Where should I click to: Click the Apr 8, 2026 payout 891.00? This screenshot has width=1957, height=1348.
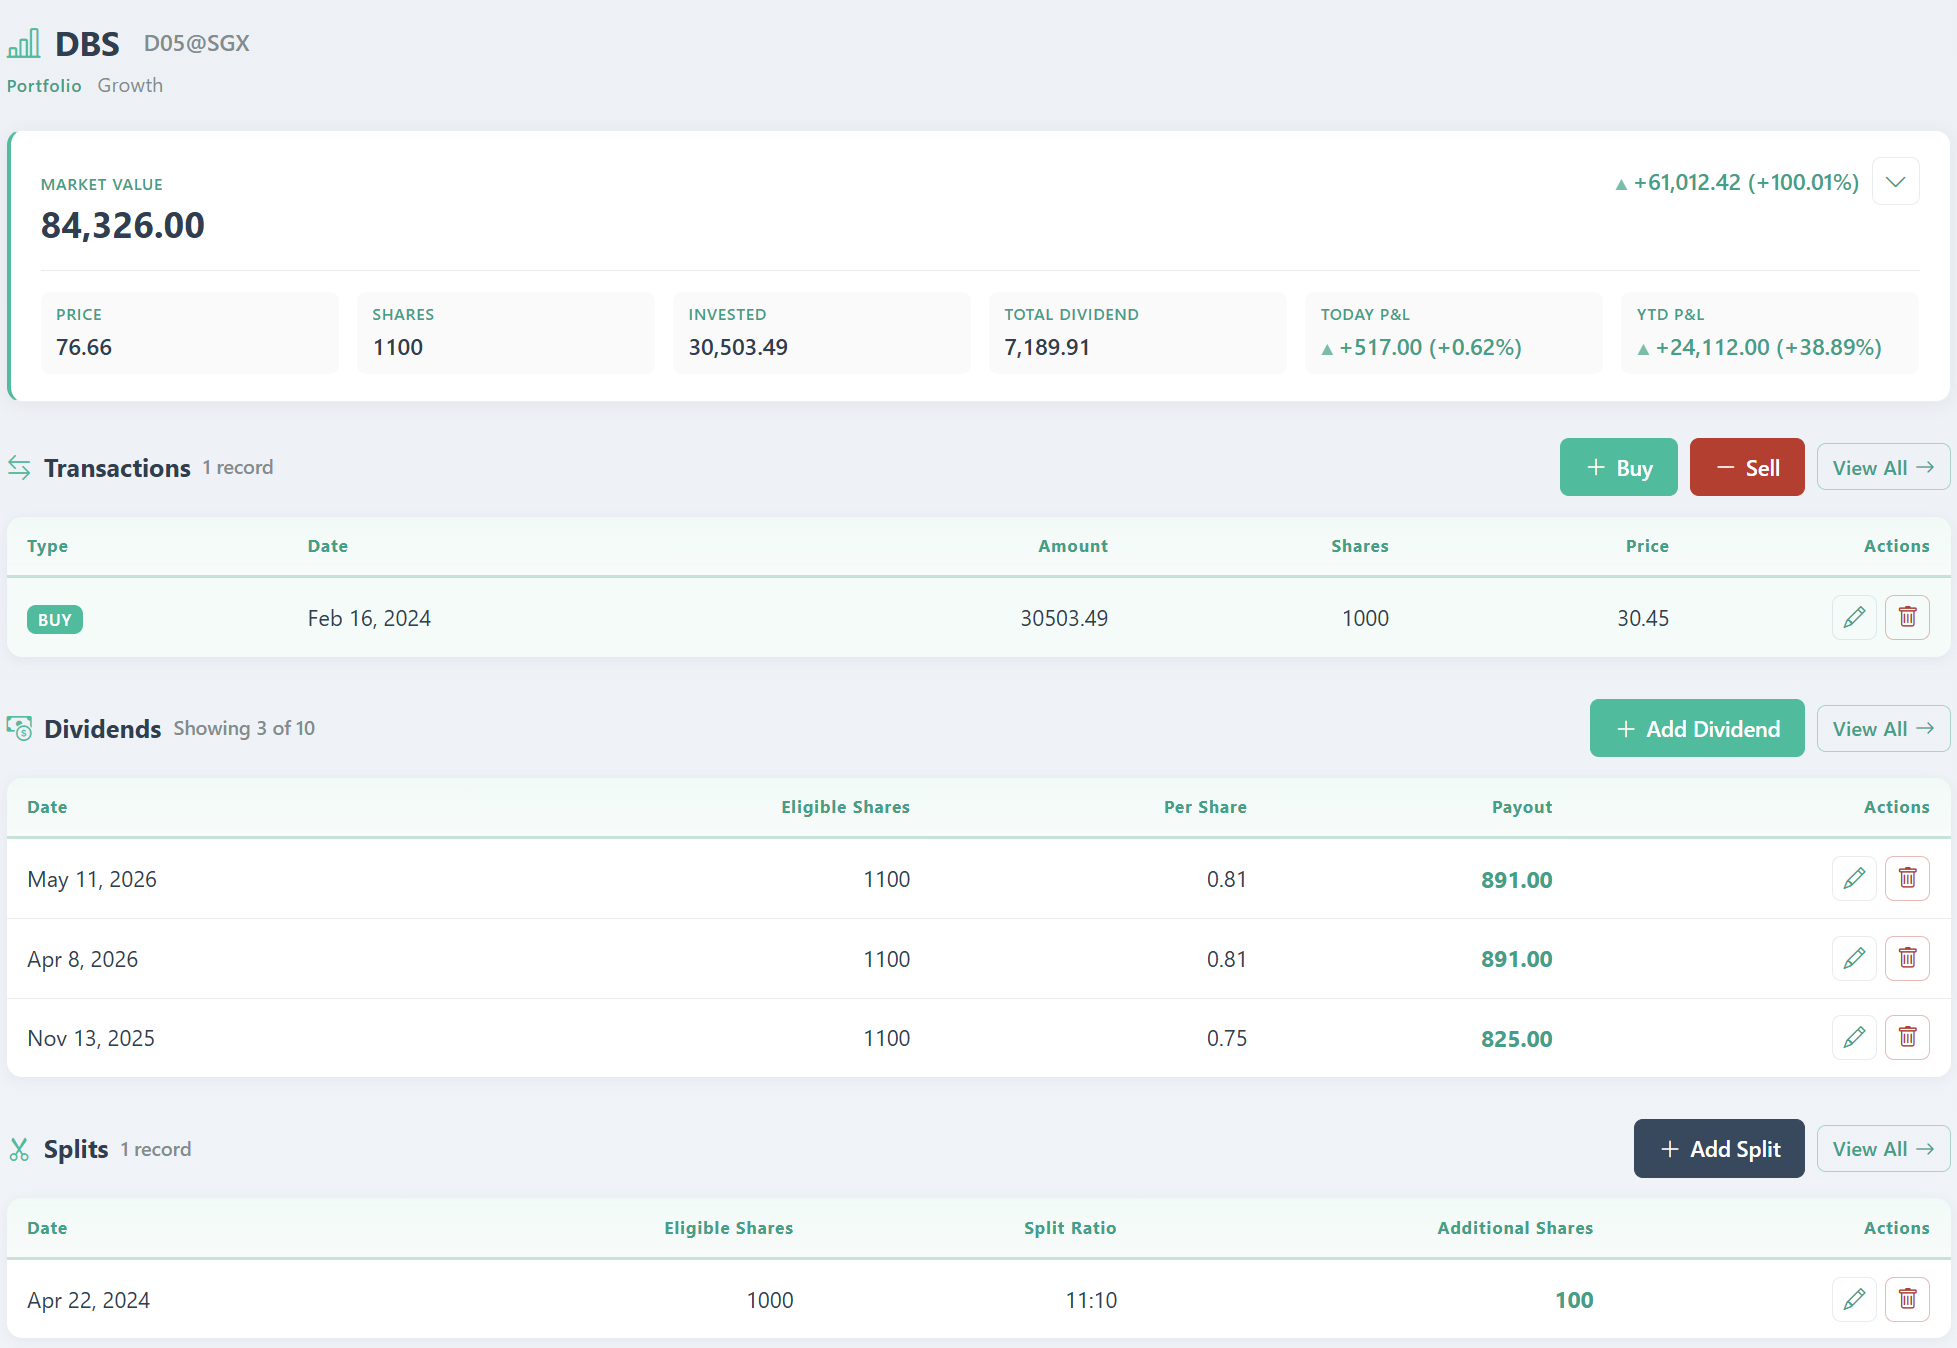1517,959
